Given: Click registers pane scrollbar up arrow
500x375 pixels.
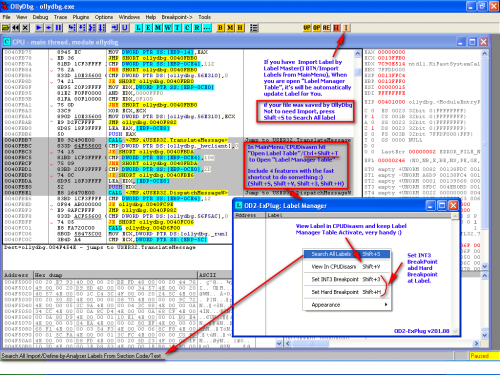Looking at the screenshot, I should 485,53.
